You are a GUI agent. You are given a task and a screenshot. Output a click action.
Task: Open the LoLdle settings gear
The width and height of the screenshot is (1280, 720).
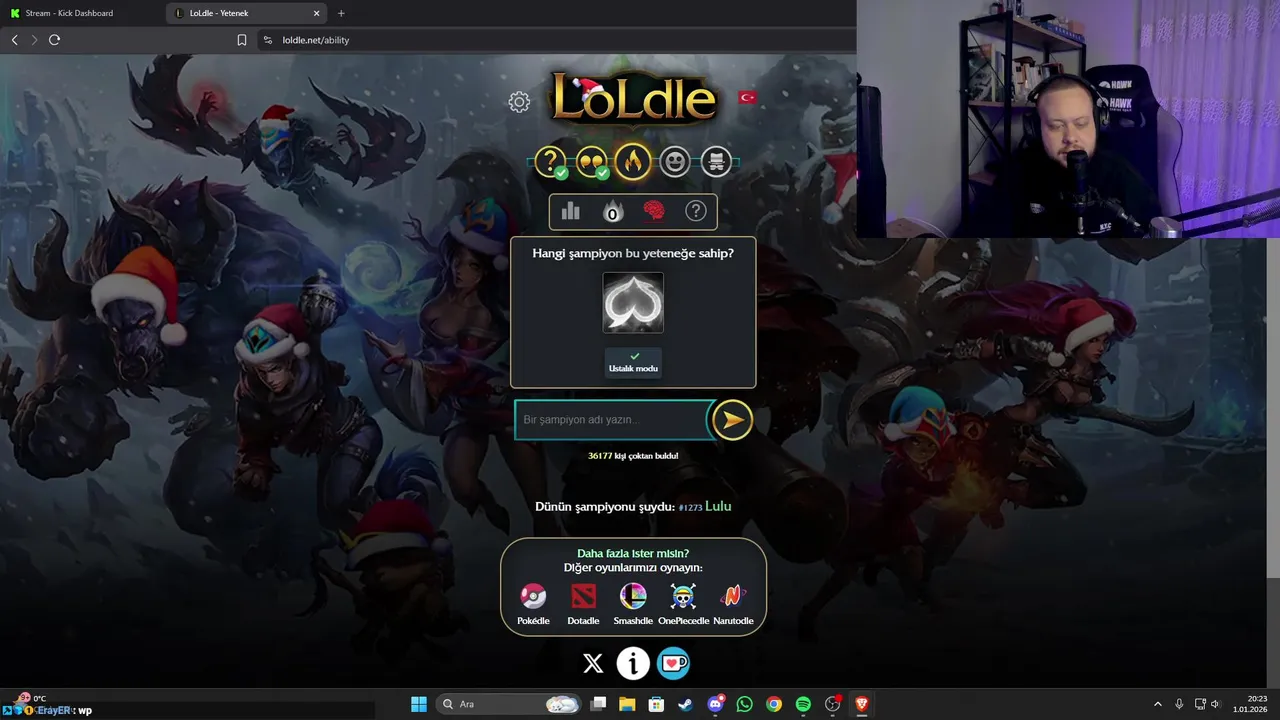518,101
